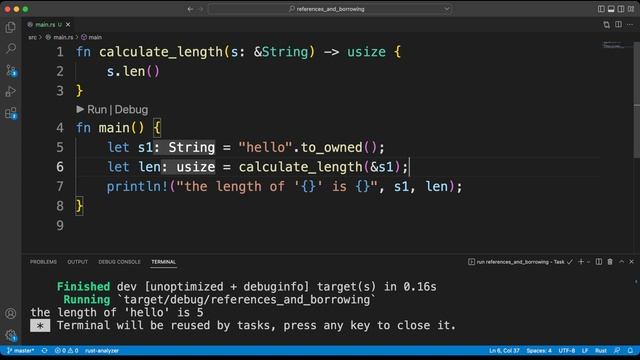Click the usize inlay type hint on line 6
The width and height of the screenshot is (640, 360).
click(x=188, y=167)
